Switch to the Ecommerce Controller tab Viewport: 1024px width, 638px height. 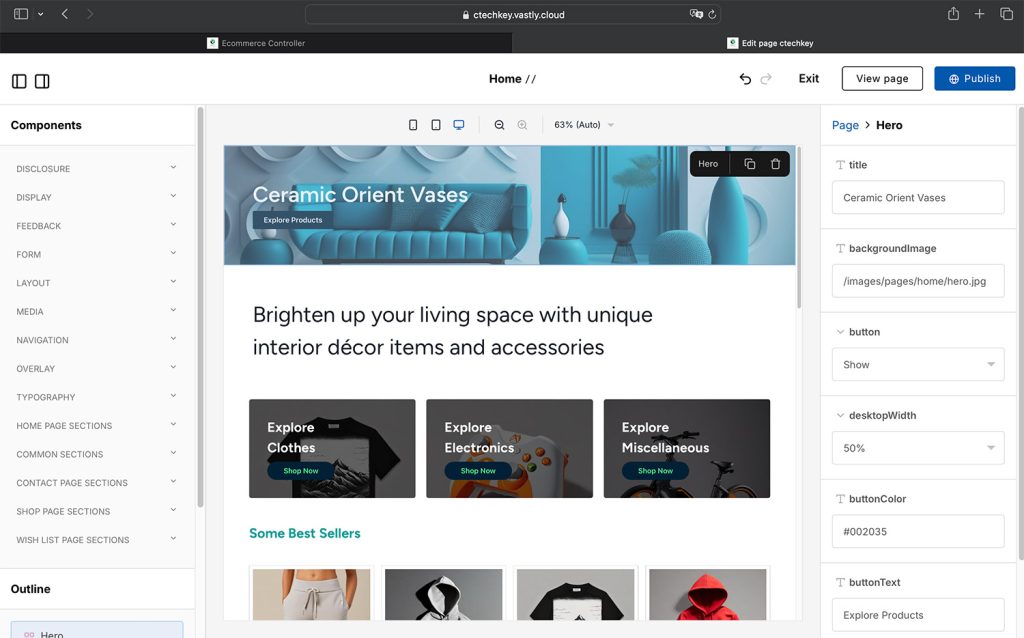coord(256,43)
